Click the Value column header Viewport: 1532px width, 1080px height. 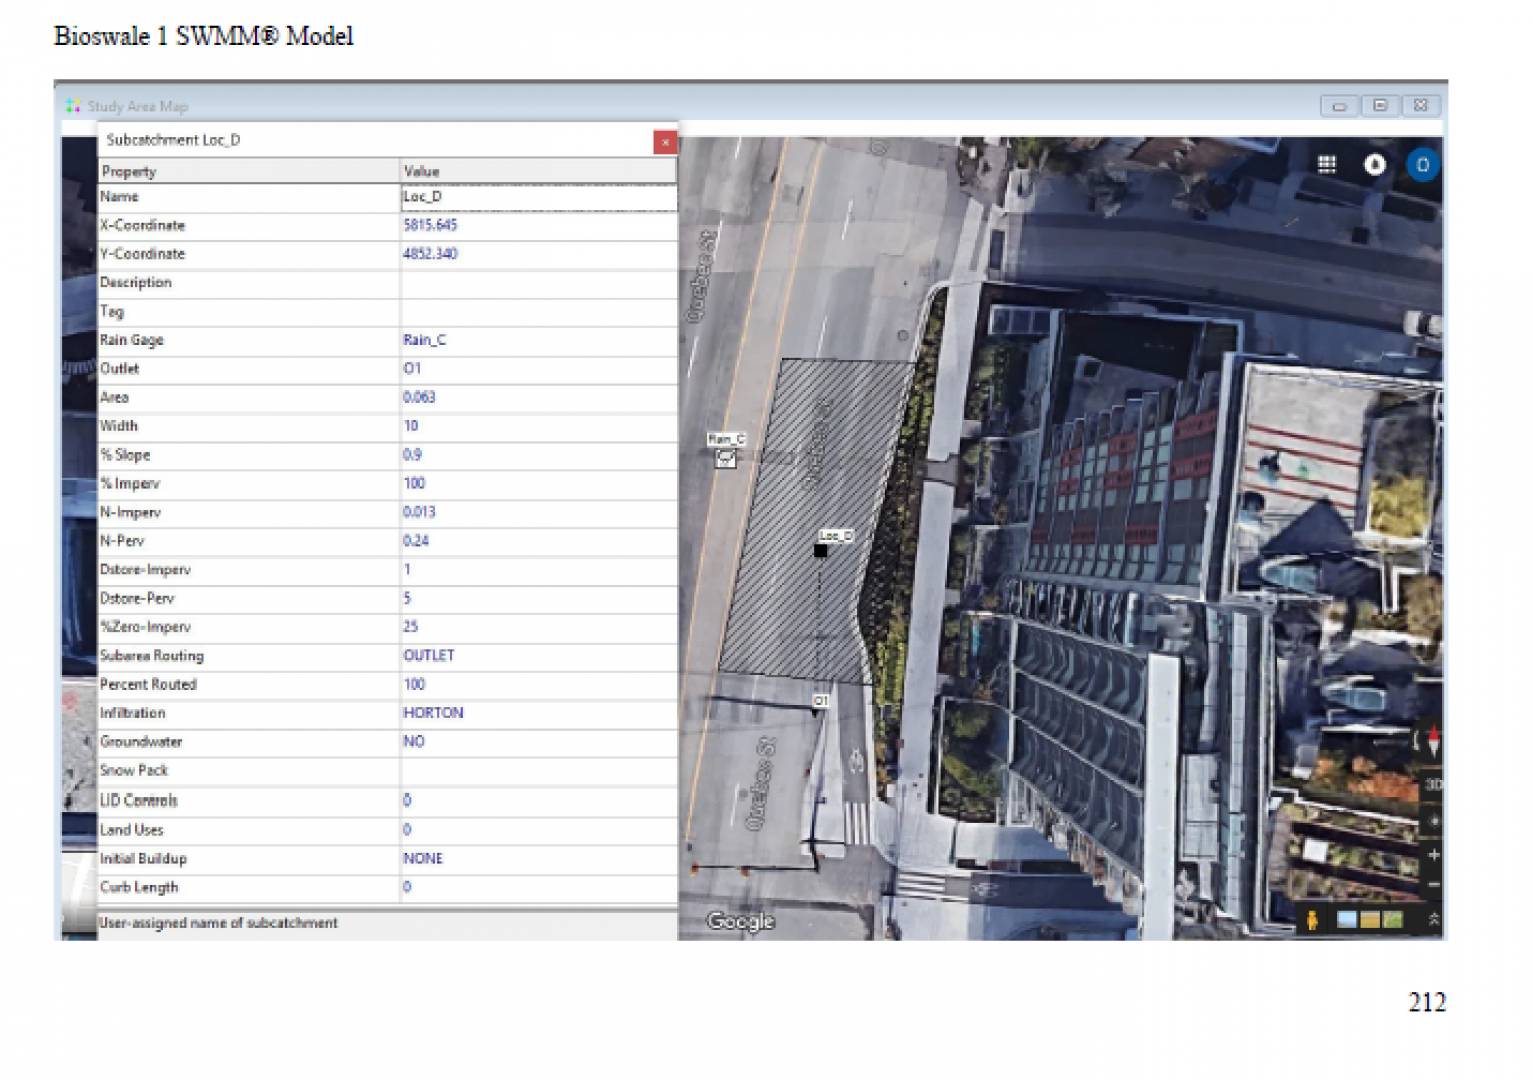[539, 171]
